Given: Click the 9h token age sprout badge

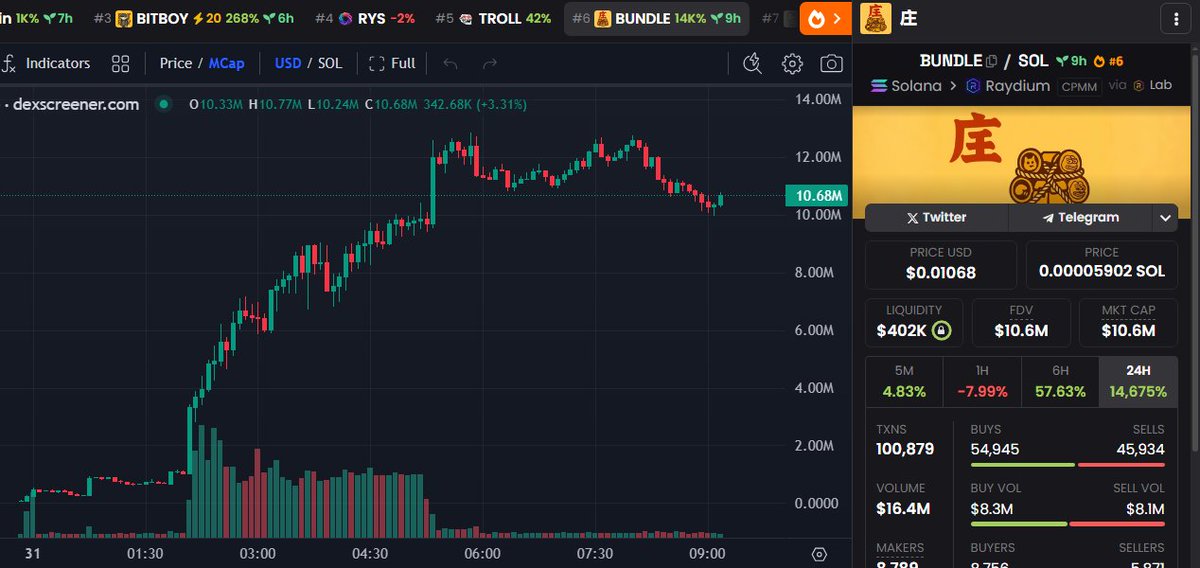Looking at the screenshot, I should pyautogui.click(x=1071, y=61).
